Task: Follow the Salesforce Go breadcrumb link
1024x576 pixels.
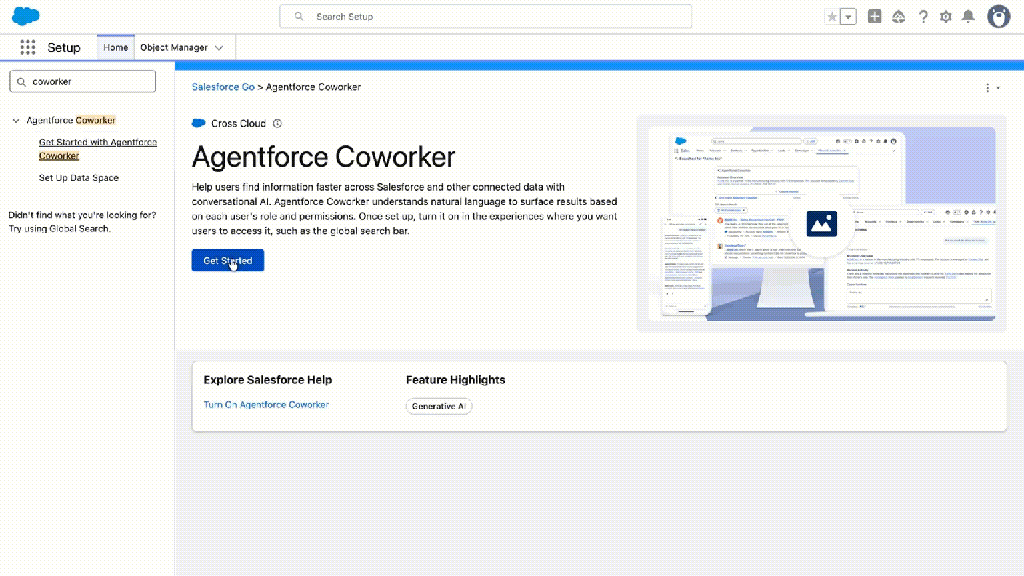Action: (x=223, y=87)
